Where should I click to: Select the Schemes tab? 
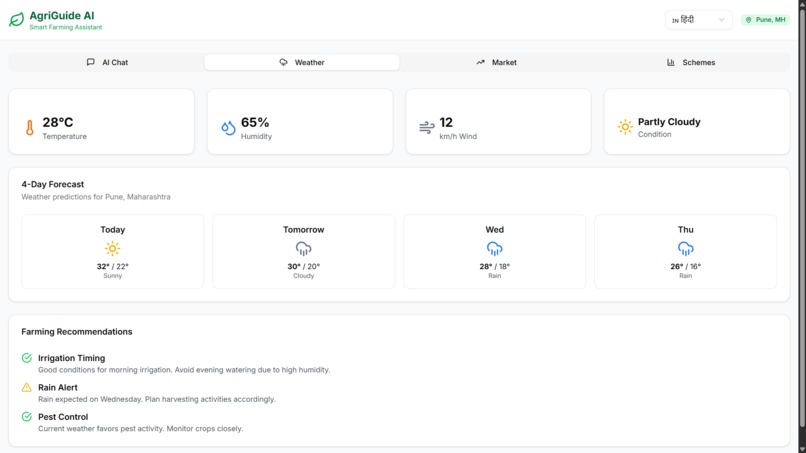coord(691,62)
